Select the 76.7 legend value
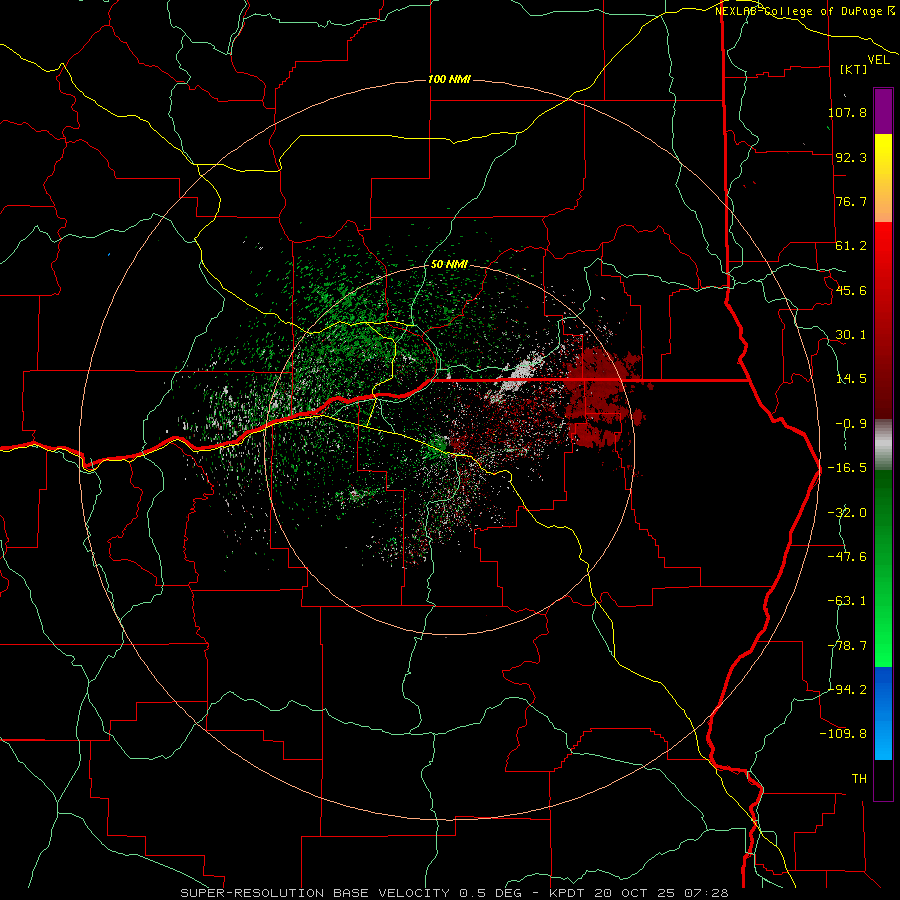Image resolution: width=900 pixels, height=900 pixels. tap(851, 201)
